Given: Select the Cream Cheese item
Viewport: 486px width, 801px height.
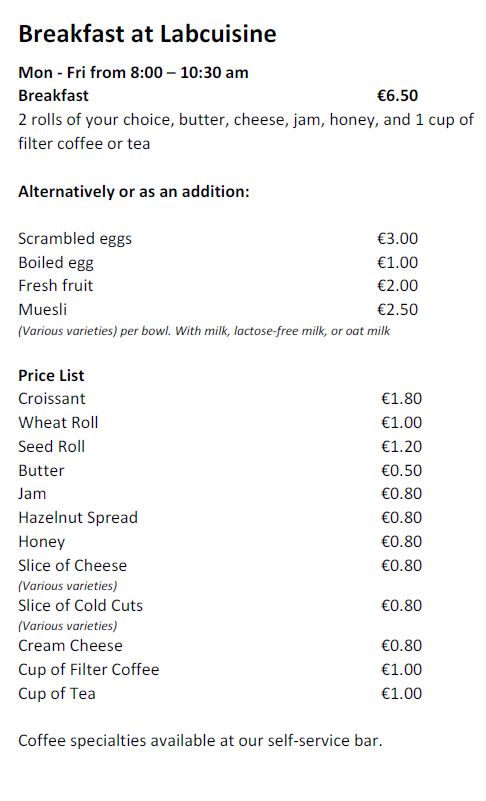Looking at the screenshot, I should tap(71, 645).
